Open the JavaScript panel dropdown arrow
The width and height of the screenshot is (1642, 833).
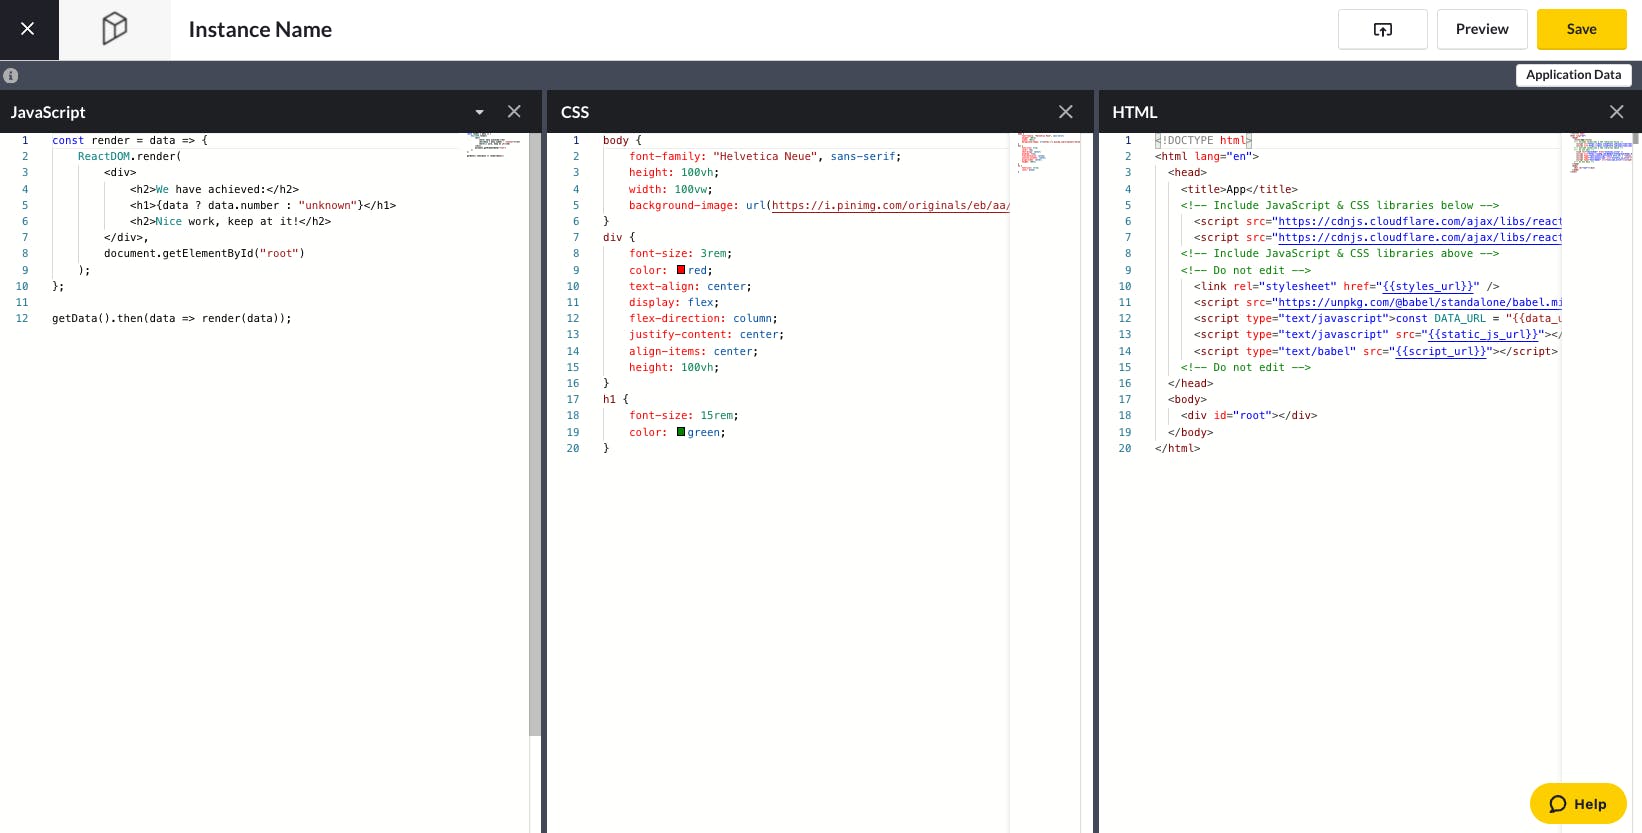click(x=479, y=112)
